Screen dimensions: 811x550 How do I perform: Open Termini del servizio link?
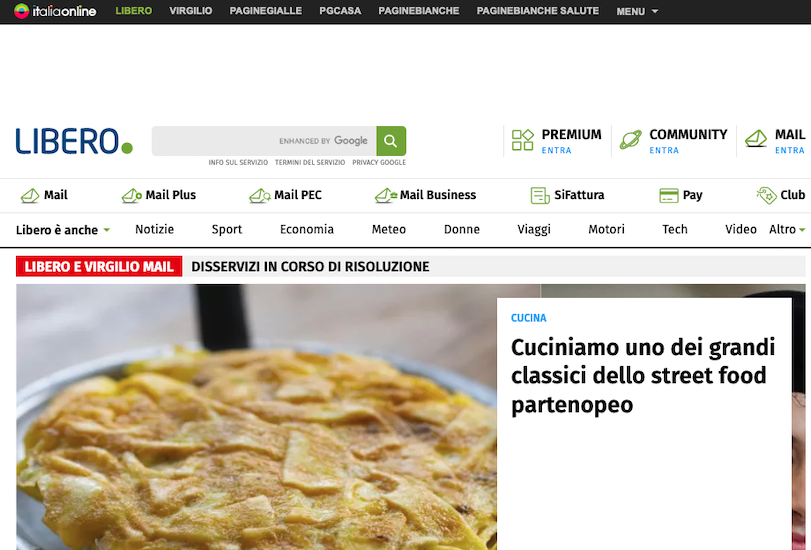click(310, 162)
